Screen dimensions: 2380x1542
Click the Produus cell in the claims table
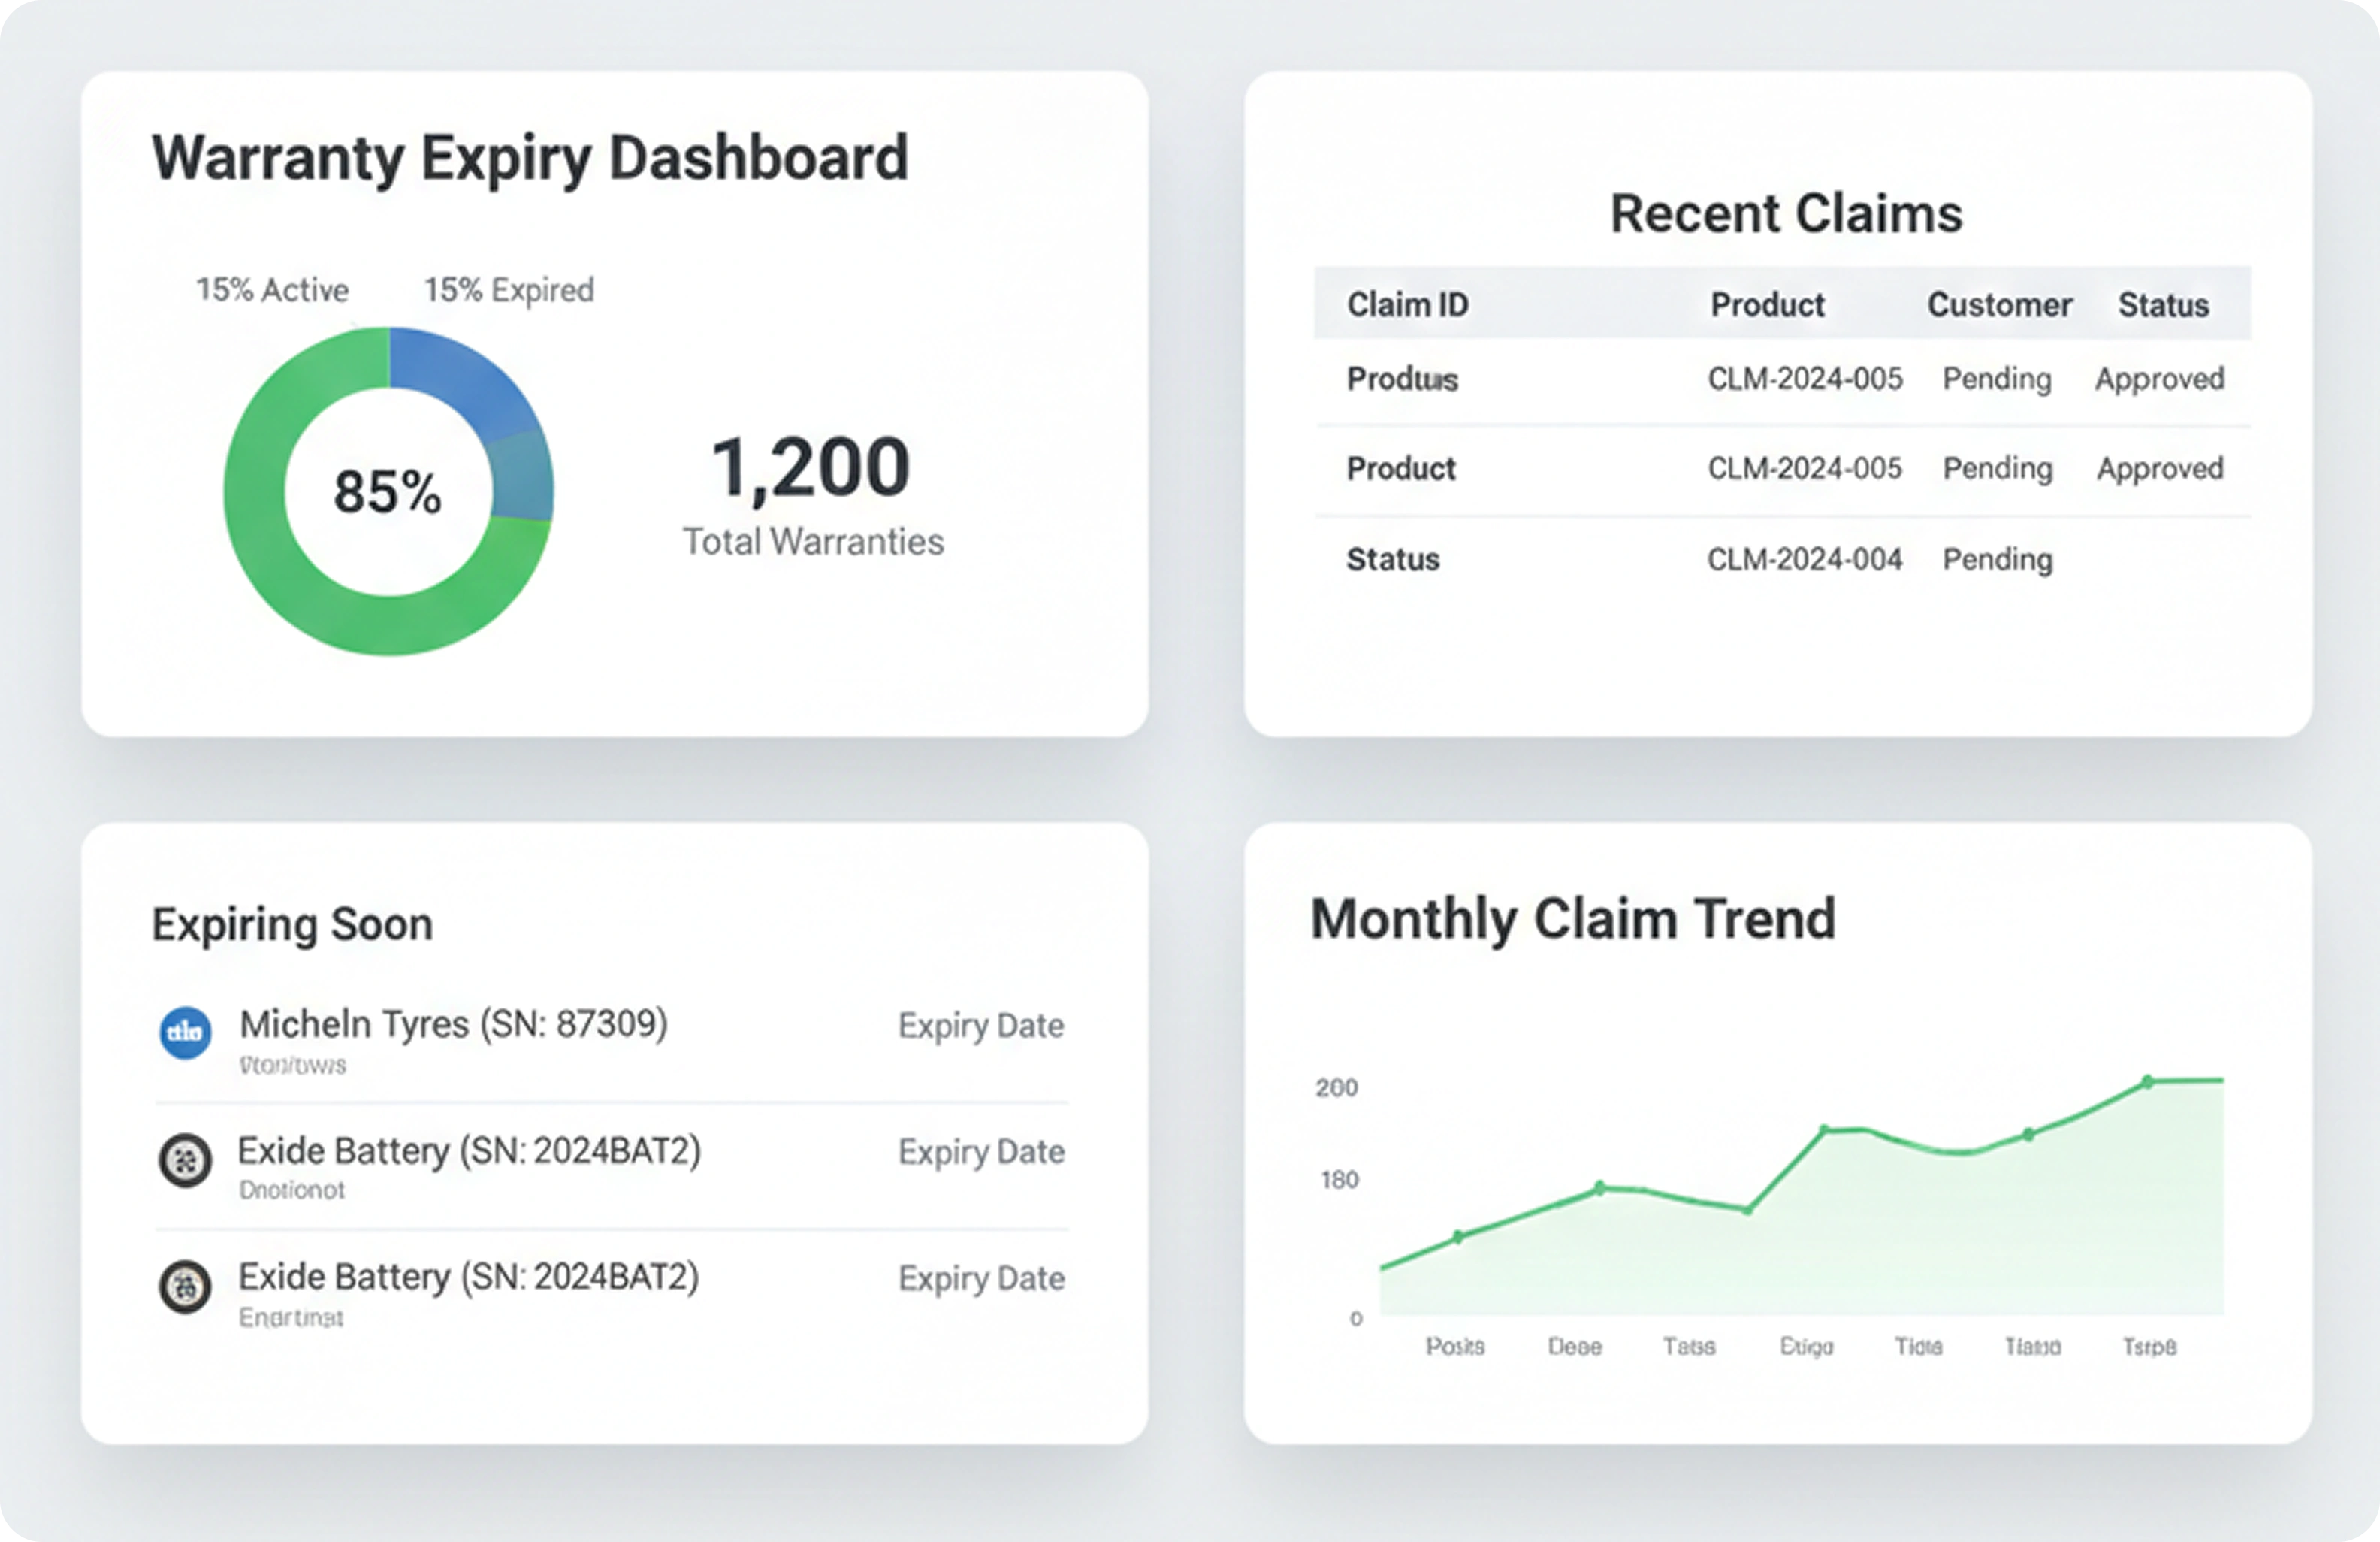1402,379
